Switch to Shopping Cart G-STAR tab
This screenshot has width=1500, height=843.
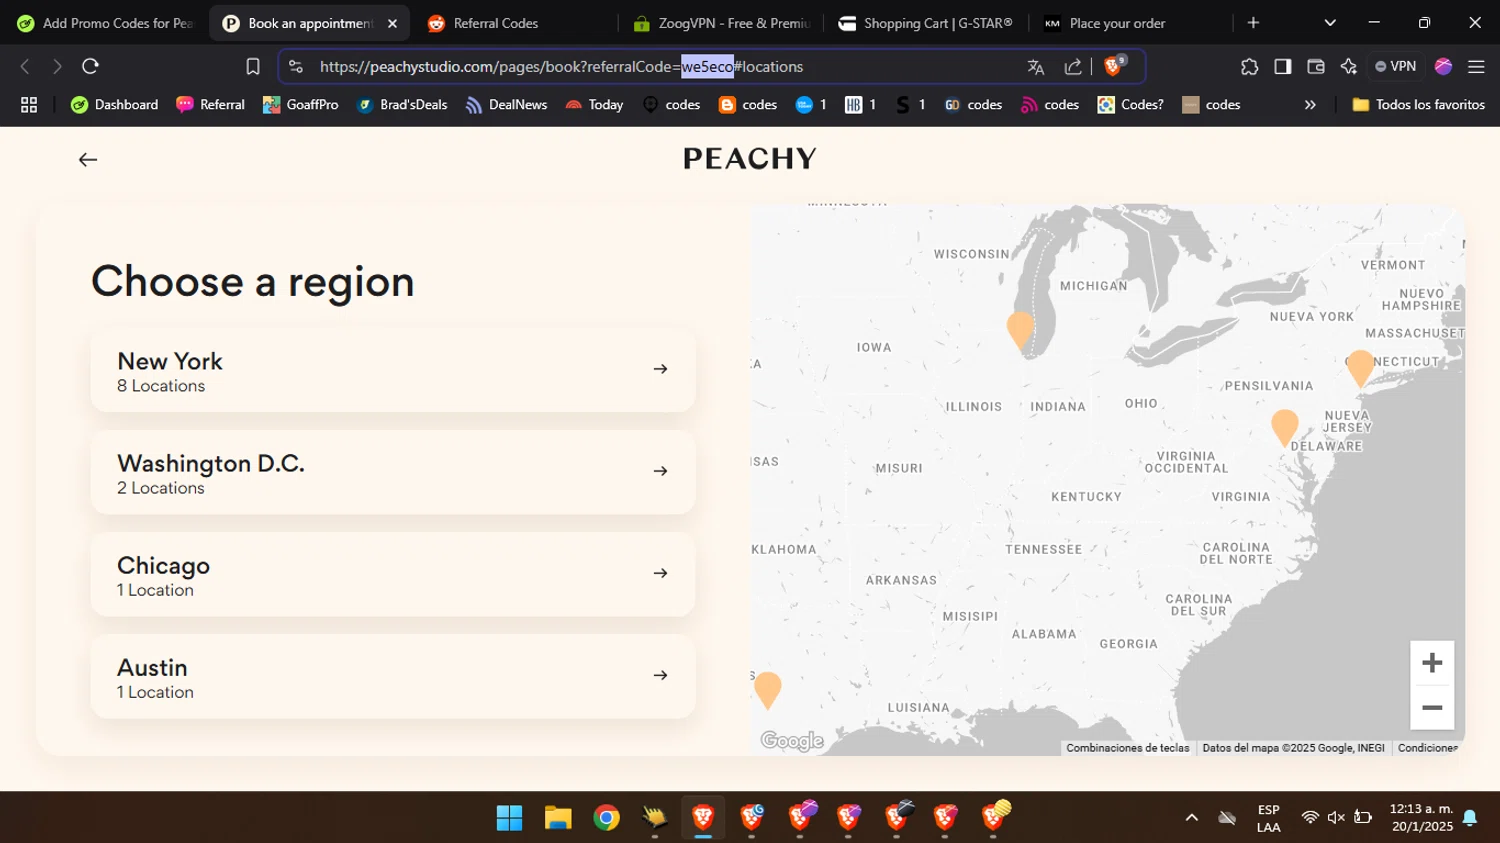(x=926, y=23)
